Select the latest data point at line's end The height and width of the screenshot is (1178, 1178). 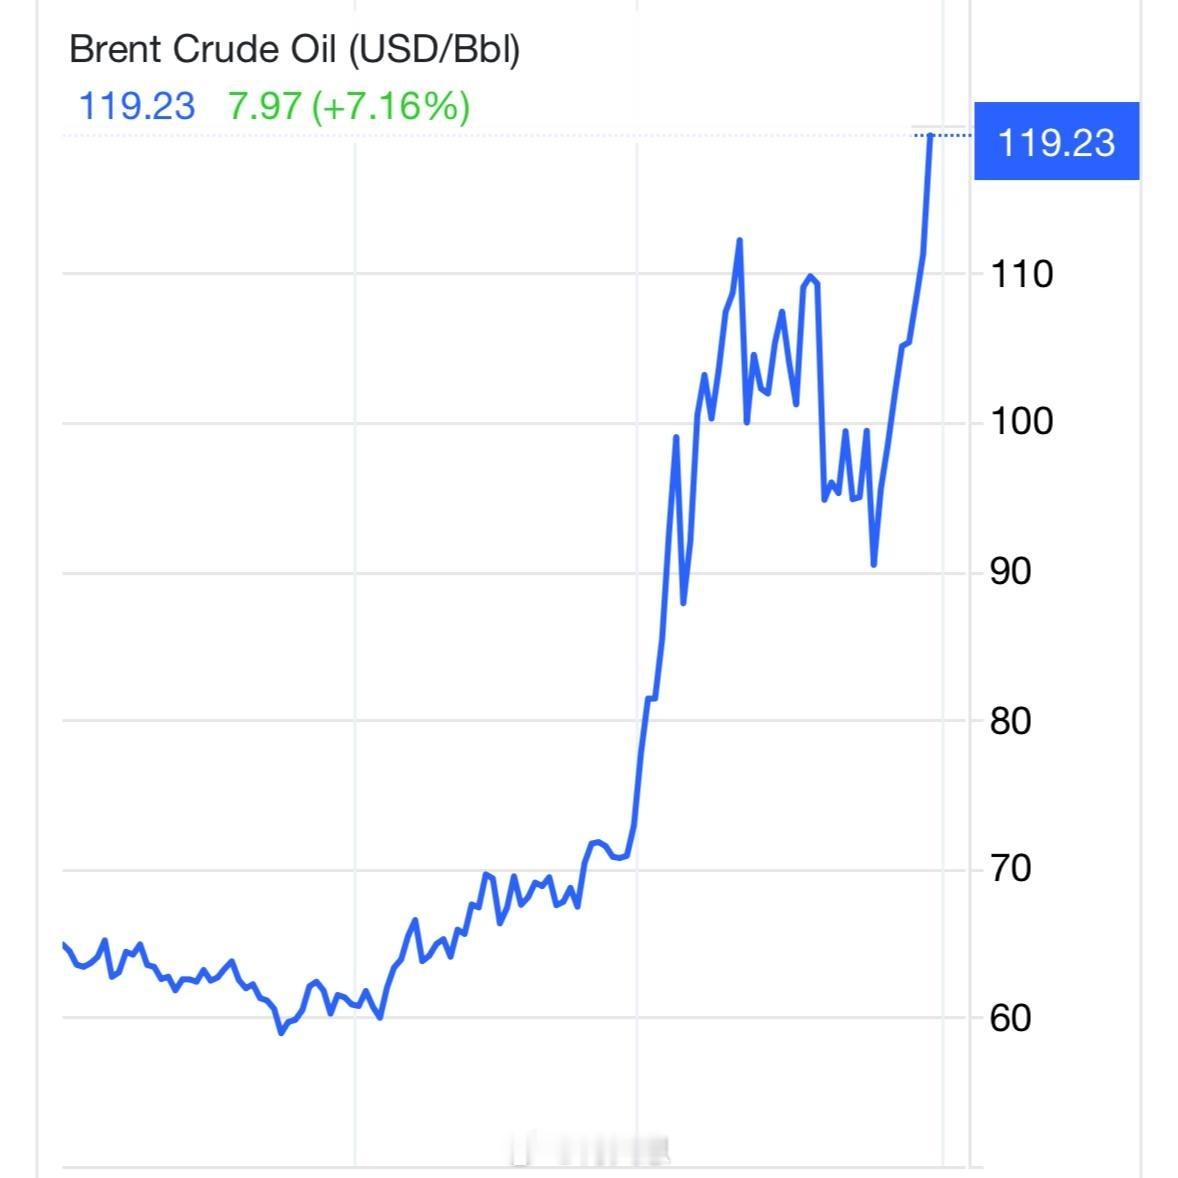(x=931, y=136)
